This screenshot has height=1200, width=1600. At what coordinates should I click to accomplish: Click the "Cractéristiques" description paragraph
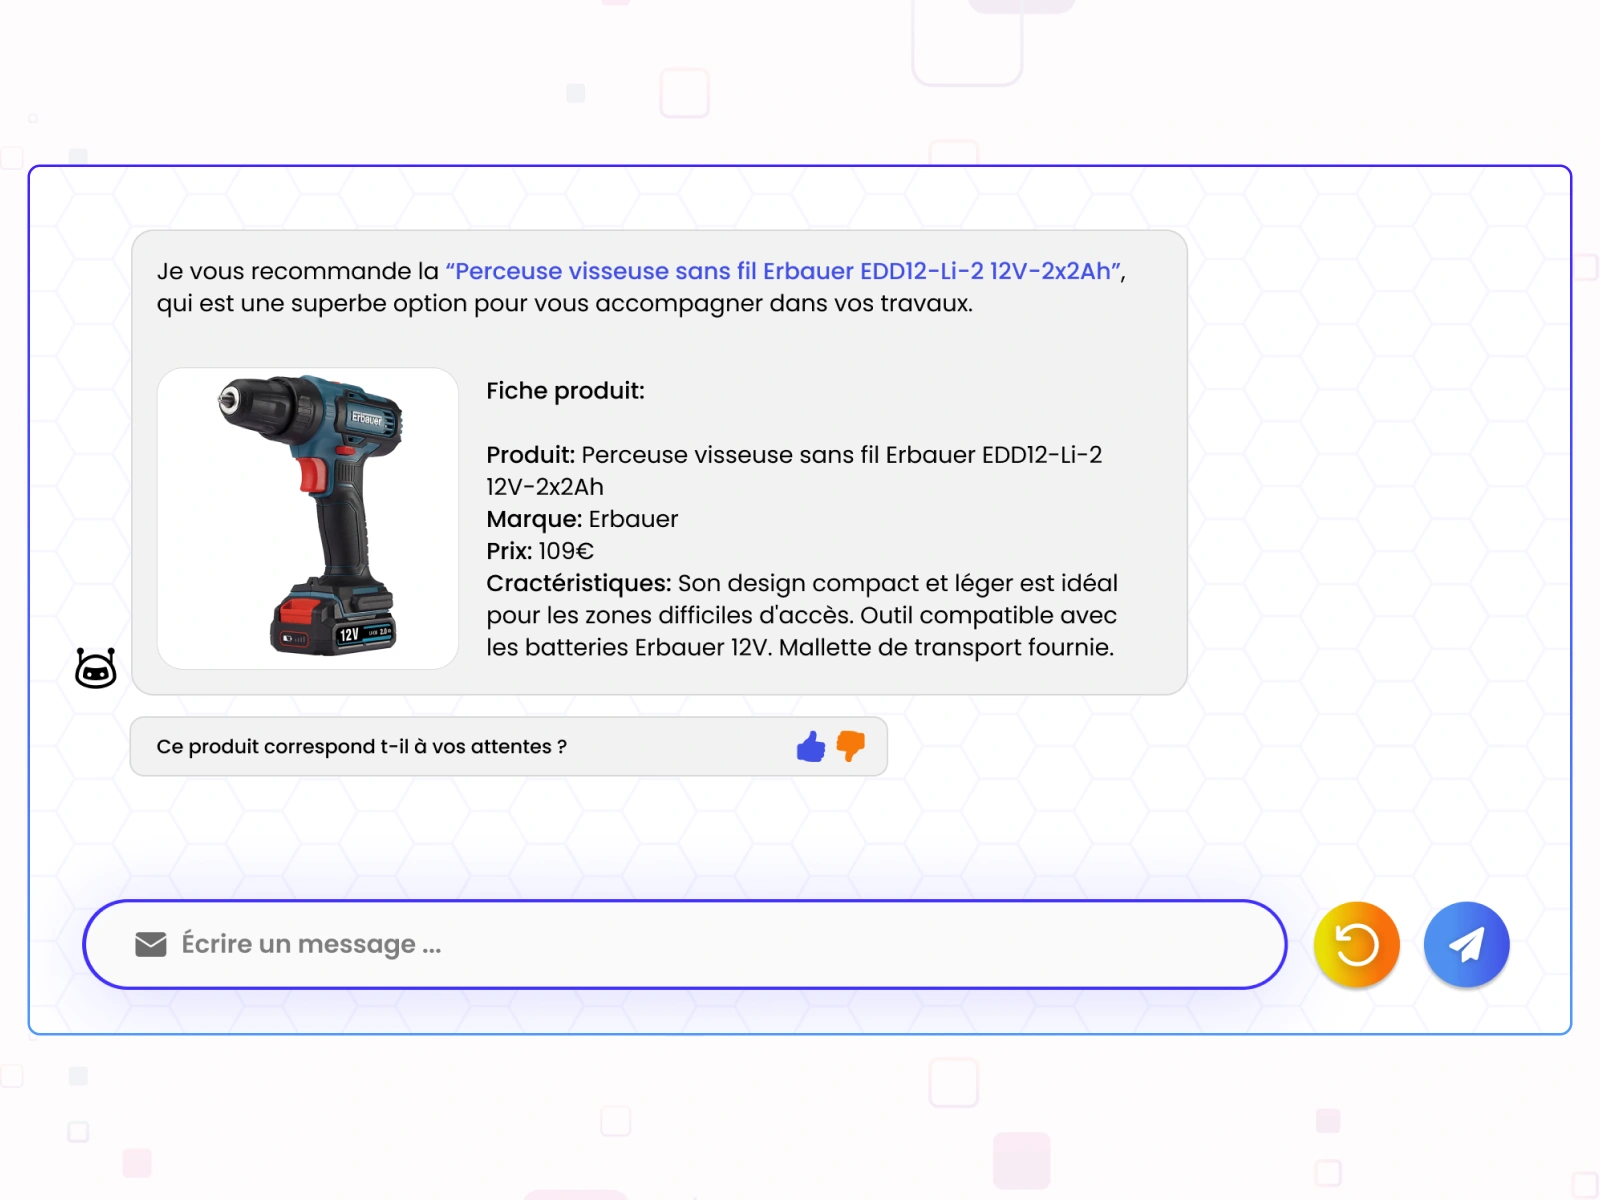(x=802, y=615)
